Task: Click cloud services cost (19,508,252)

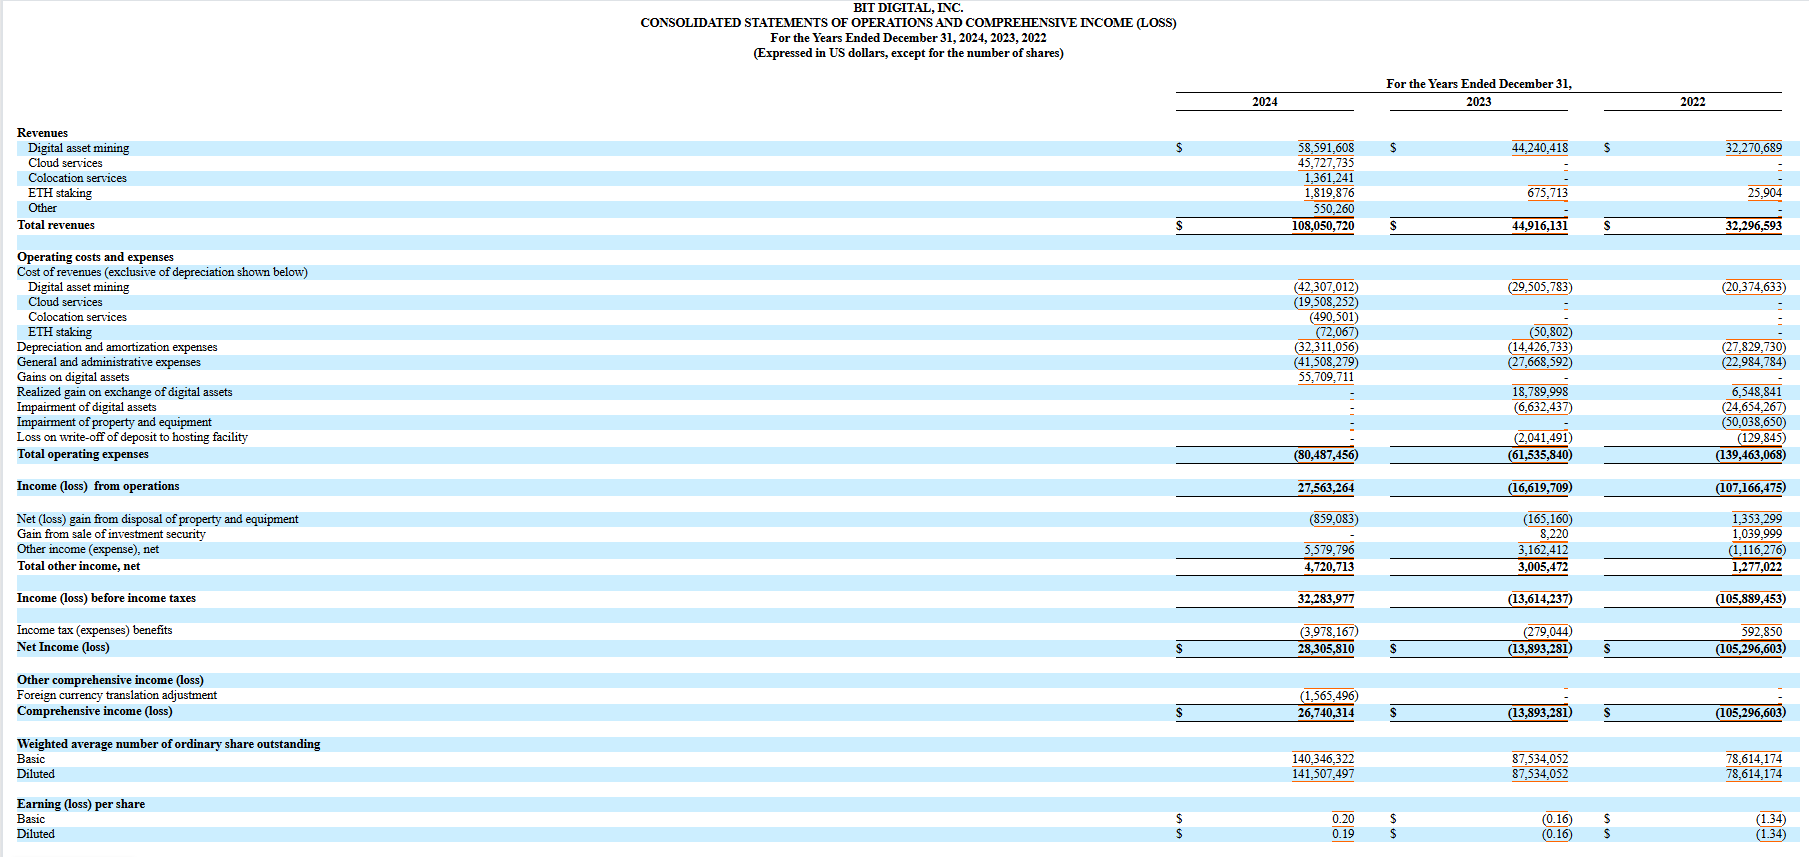Action: (x=1326, y=302)
